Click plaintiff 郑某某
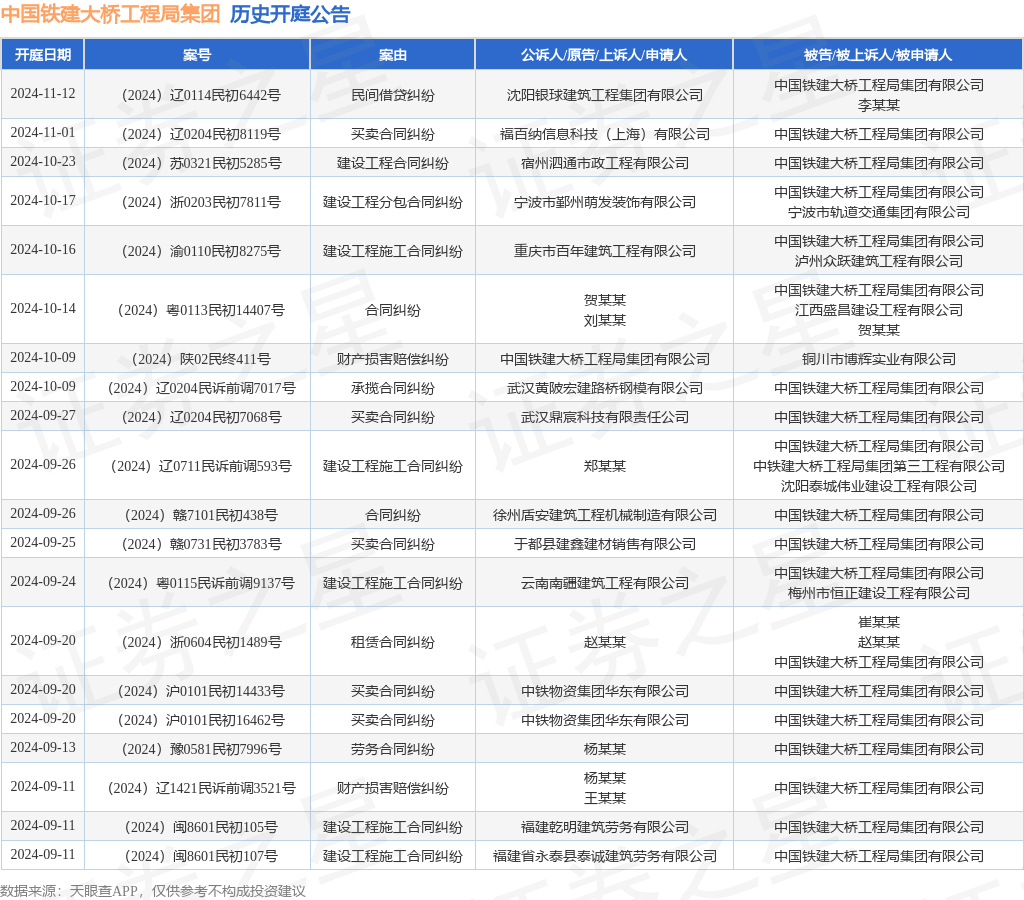Image resolution: width=1024 pixels, height=900 pixels. click(605, 466)
